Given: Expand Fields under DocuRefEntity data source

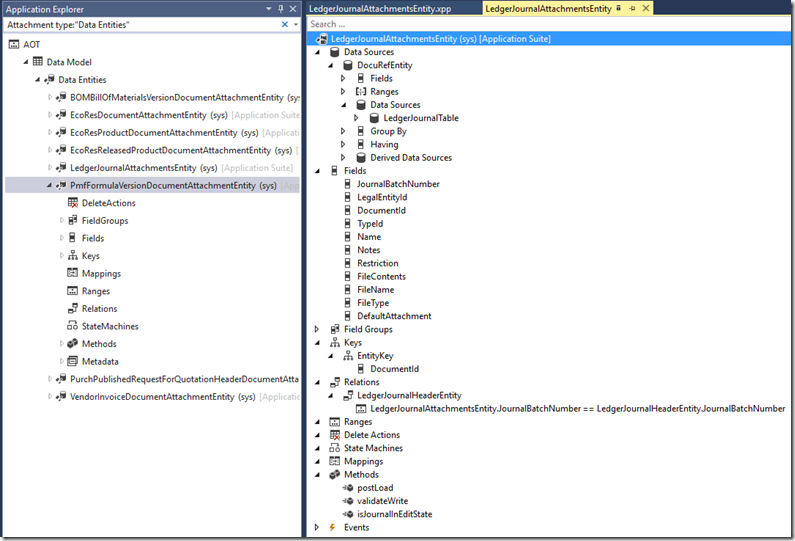Looking at the screenshot, I should click(343, 78).
